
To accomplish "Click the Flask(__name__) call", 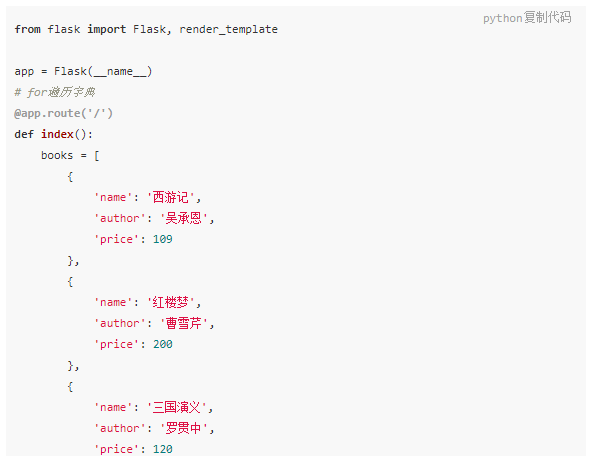I will pos(103,71).
